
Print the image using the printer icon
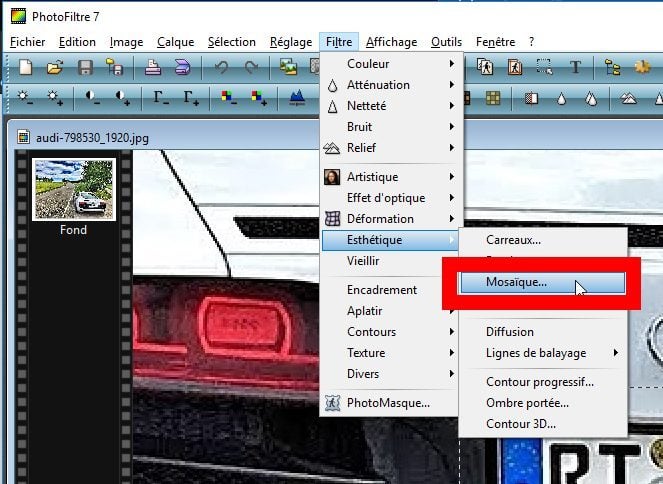click(x=153, y=67)
